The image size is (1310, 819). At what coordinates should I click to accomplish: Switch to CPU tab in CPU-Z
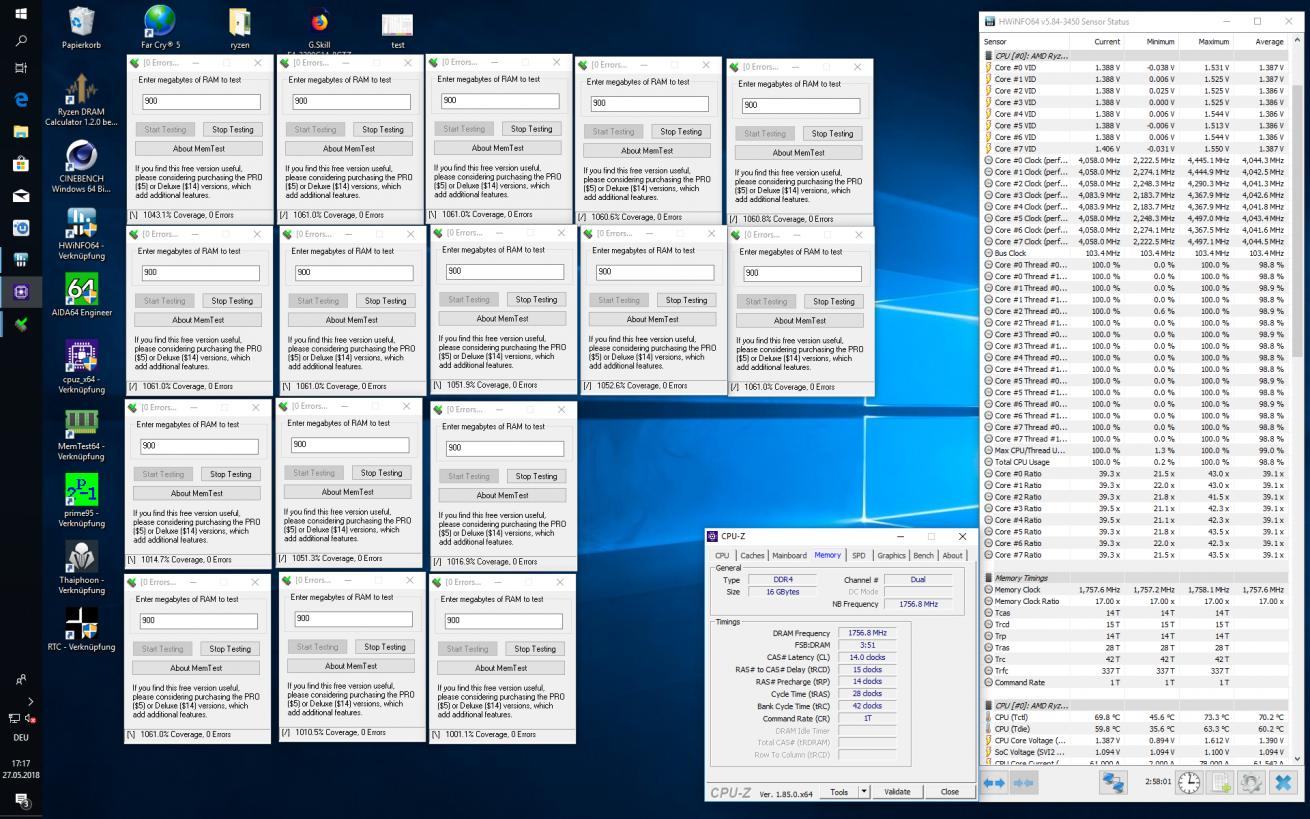(x=722, y=555)
